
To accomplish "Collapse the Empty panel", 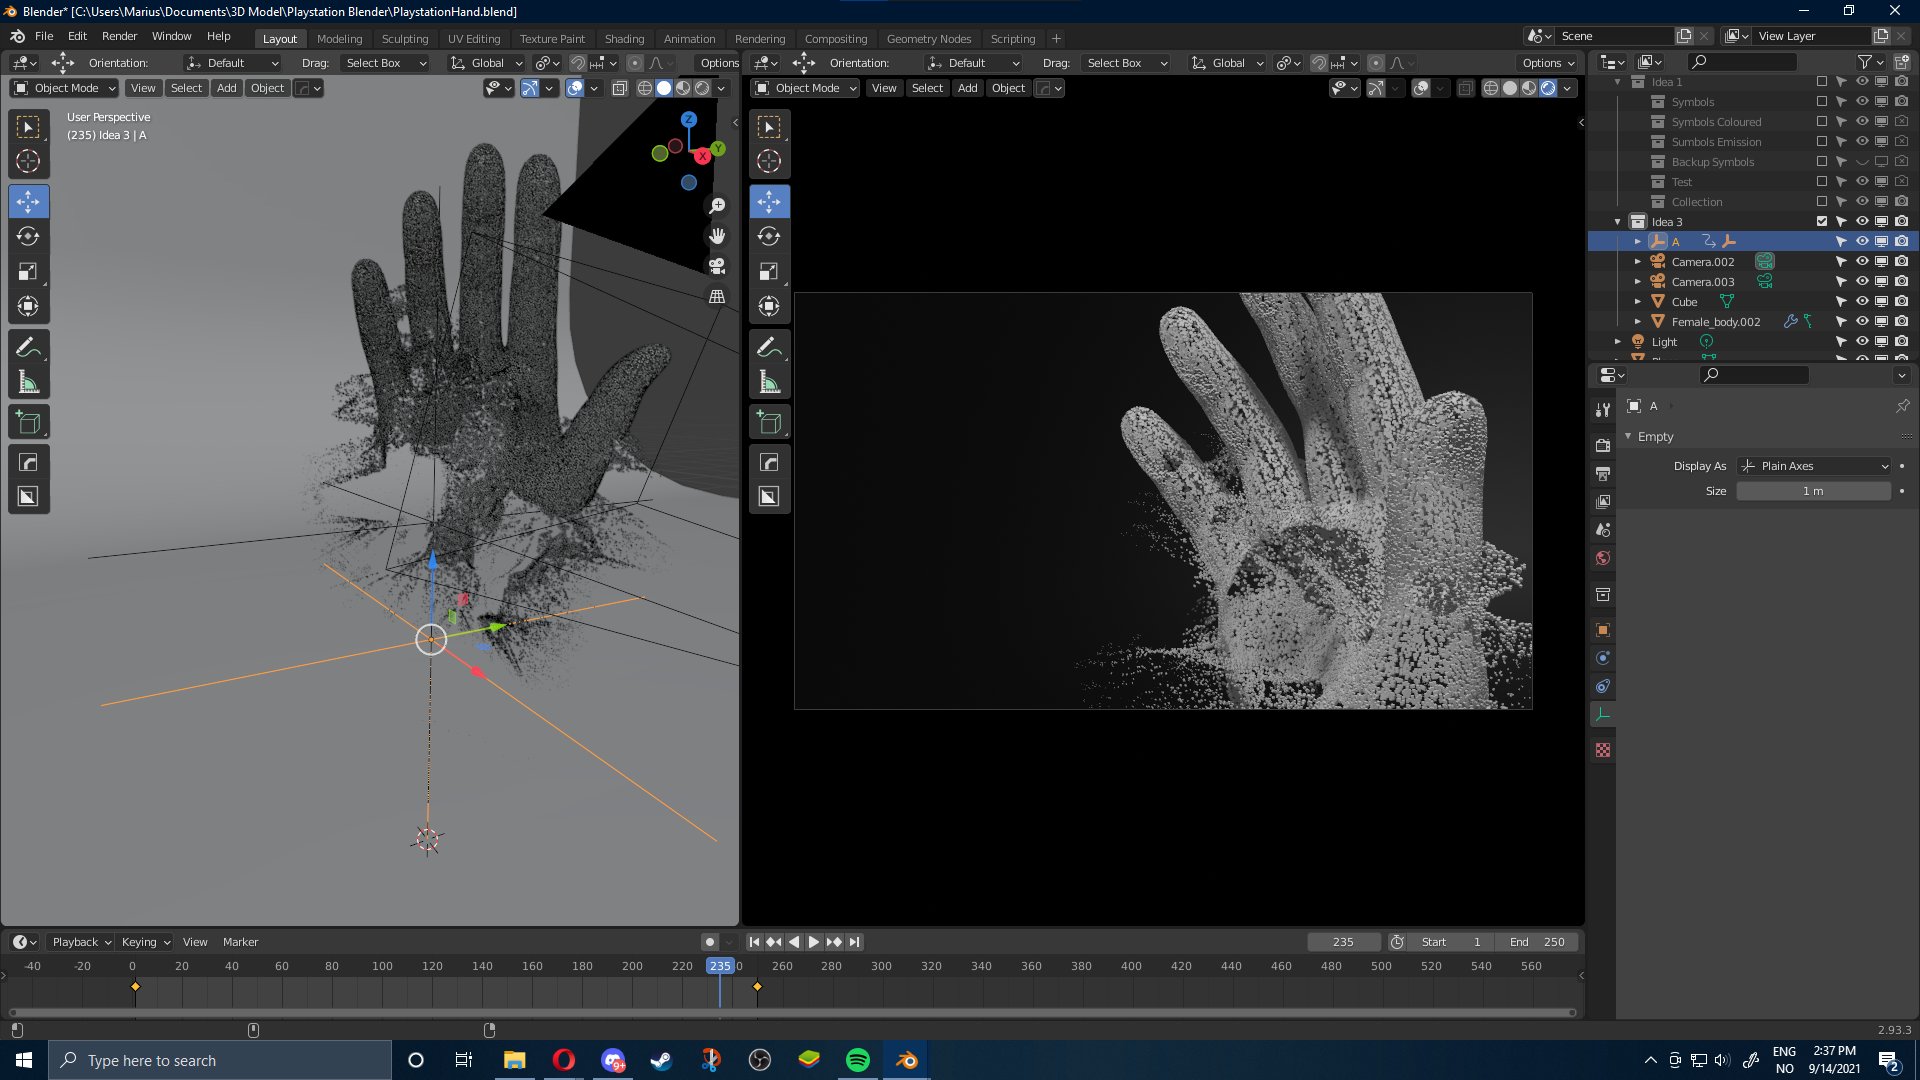I will pyautogui.click(x=1629, y=436).
